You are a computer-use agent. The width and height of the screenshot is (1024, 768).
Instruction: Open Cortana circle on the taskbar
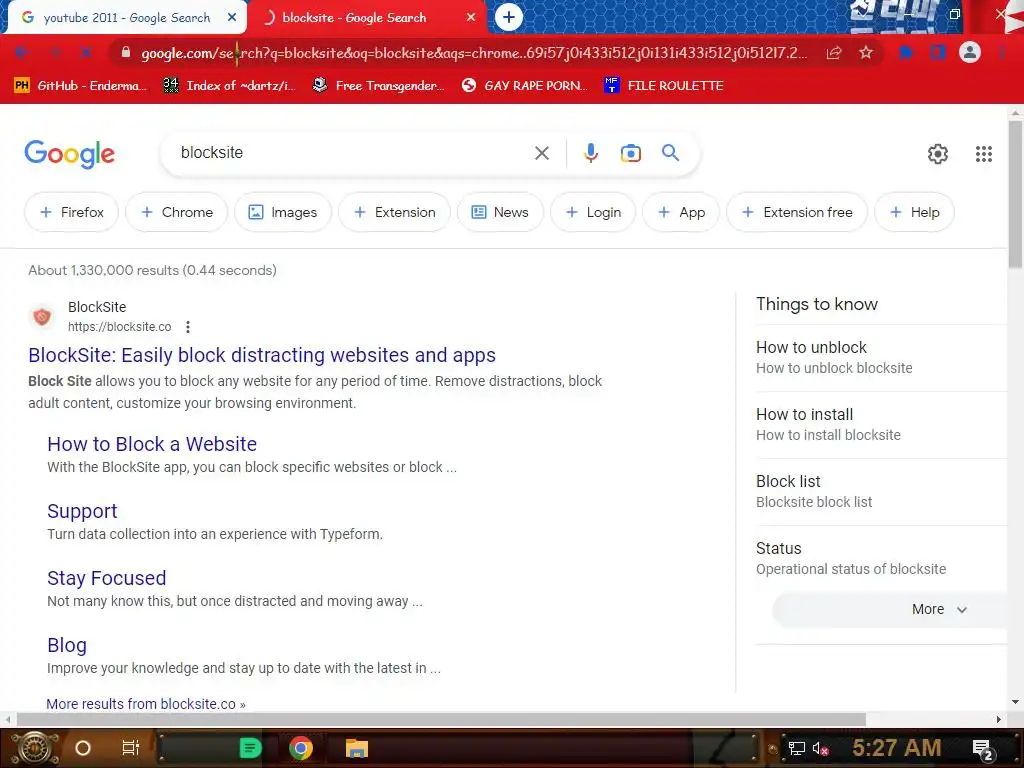coord(83,748)
